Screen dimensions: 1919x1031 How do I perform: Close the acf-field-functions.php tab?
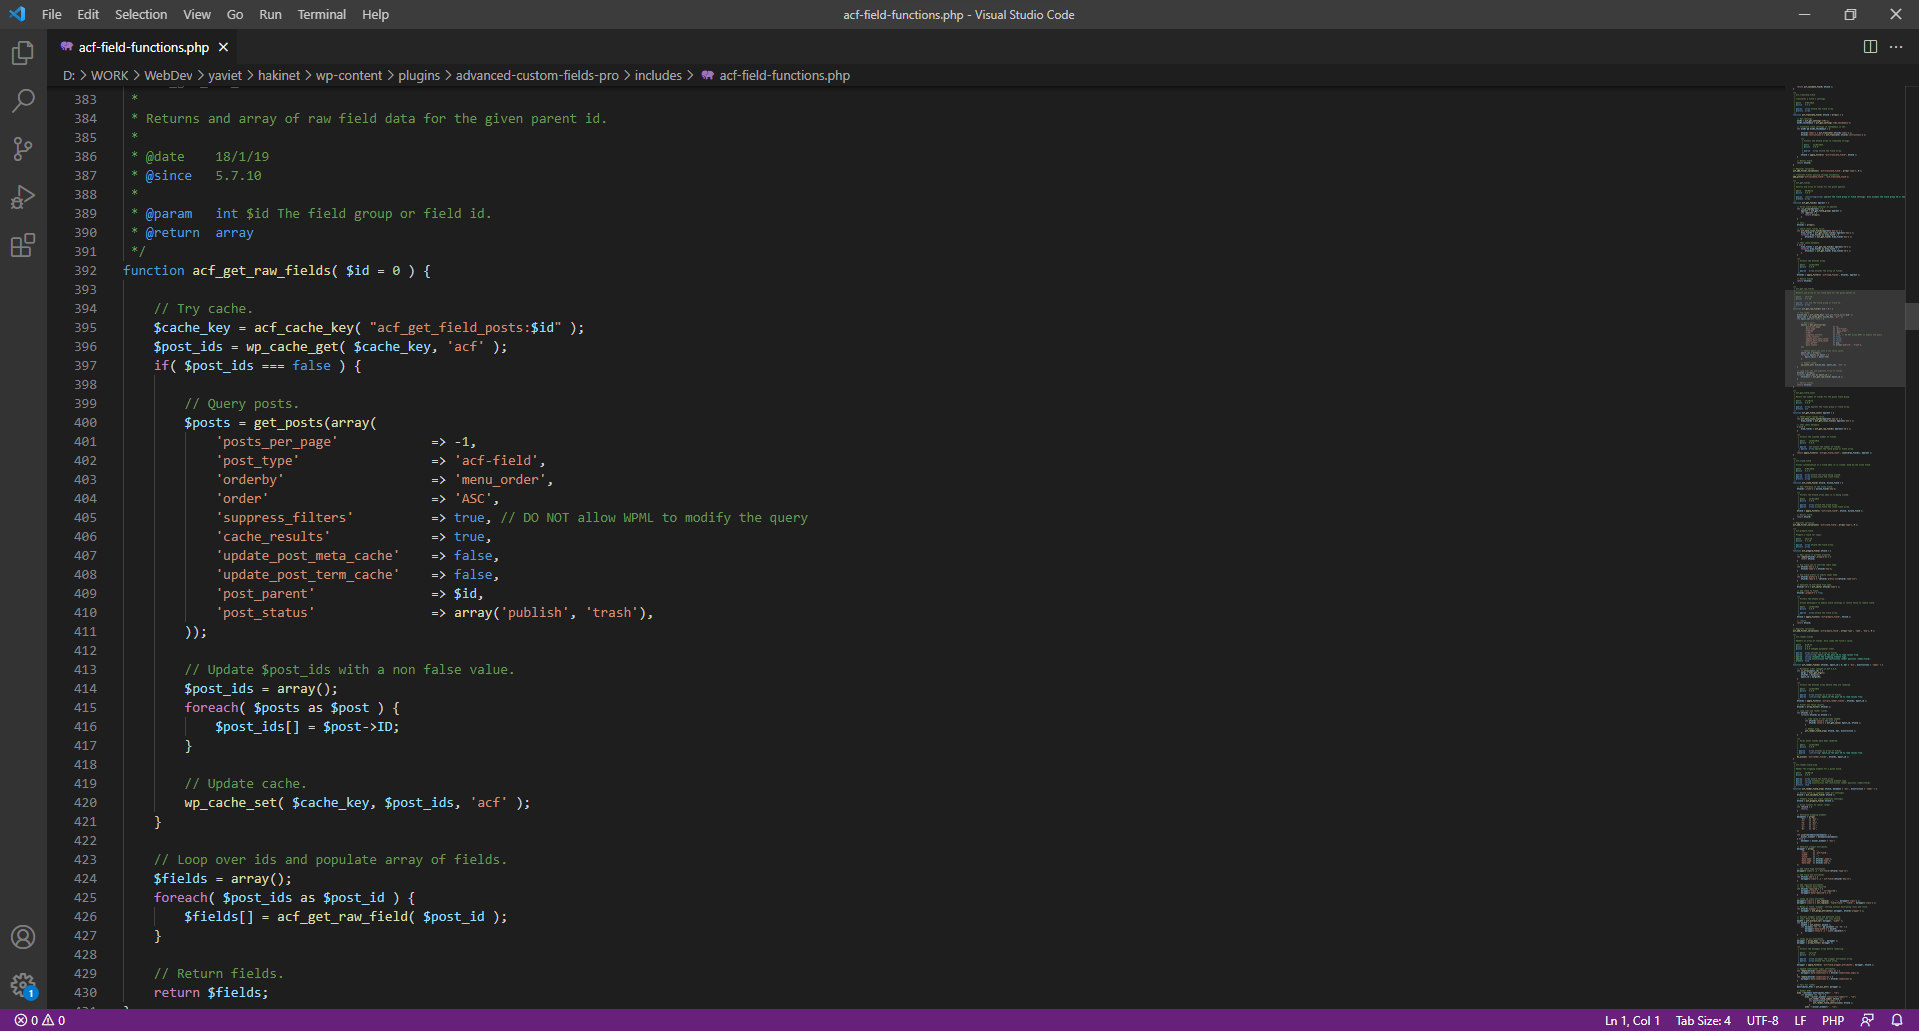click(x=223, y=47)
